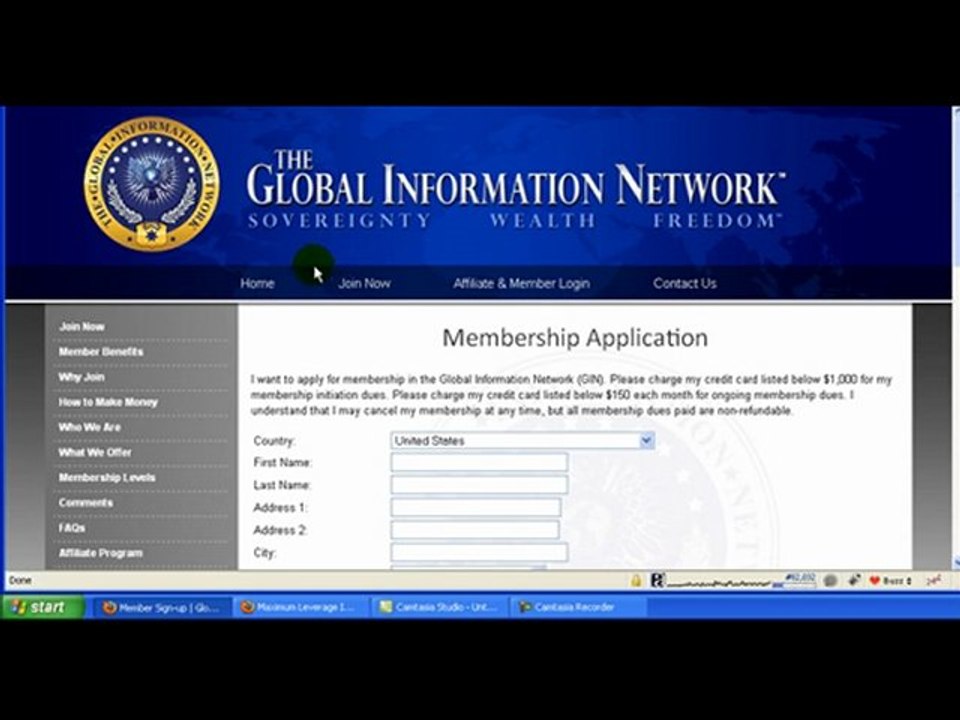The height and width of the screenshot is (720, 960).
Task: Click the Membership Application heading
Action: tap(575, 338)
